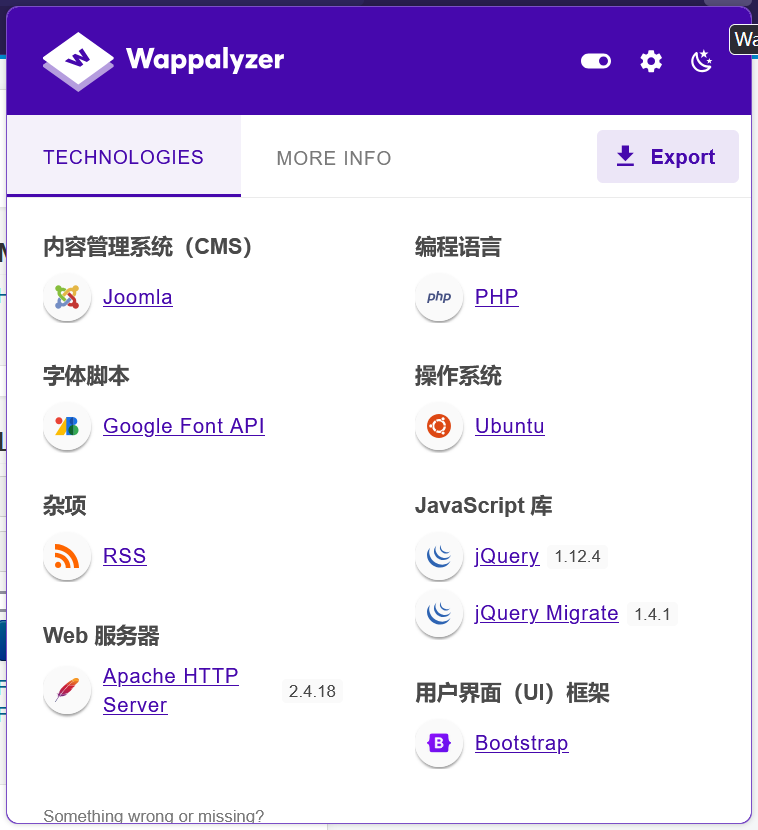Click the Apache feather icon
758x830 pixels.
[x=67, y=690]
